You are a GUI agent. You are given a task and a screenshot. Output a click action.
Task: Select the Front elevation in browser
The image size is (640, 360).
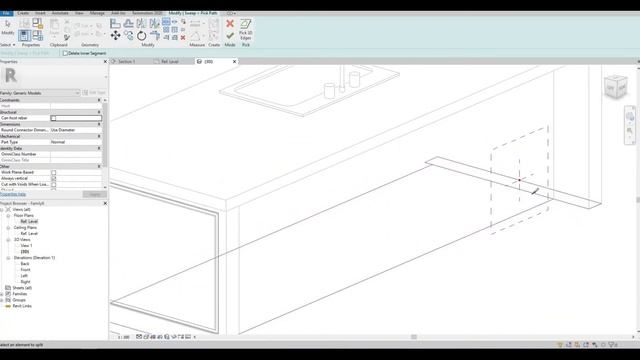25,270
